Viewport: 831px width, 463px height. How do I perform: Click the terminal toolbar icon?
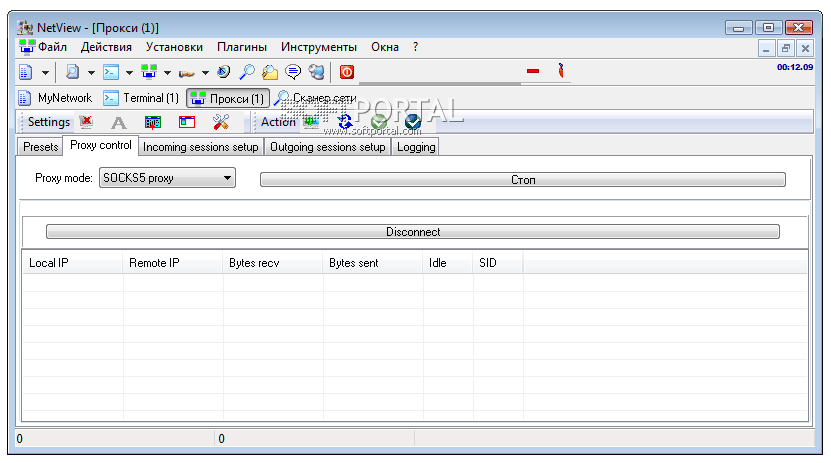111,72
